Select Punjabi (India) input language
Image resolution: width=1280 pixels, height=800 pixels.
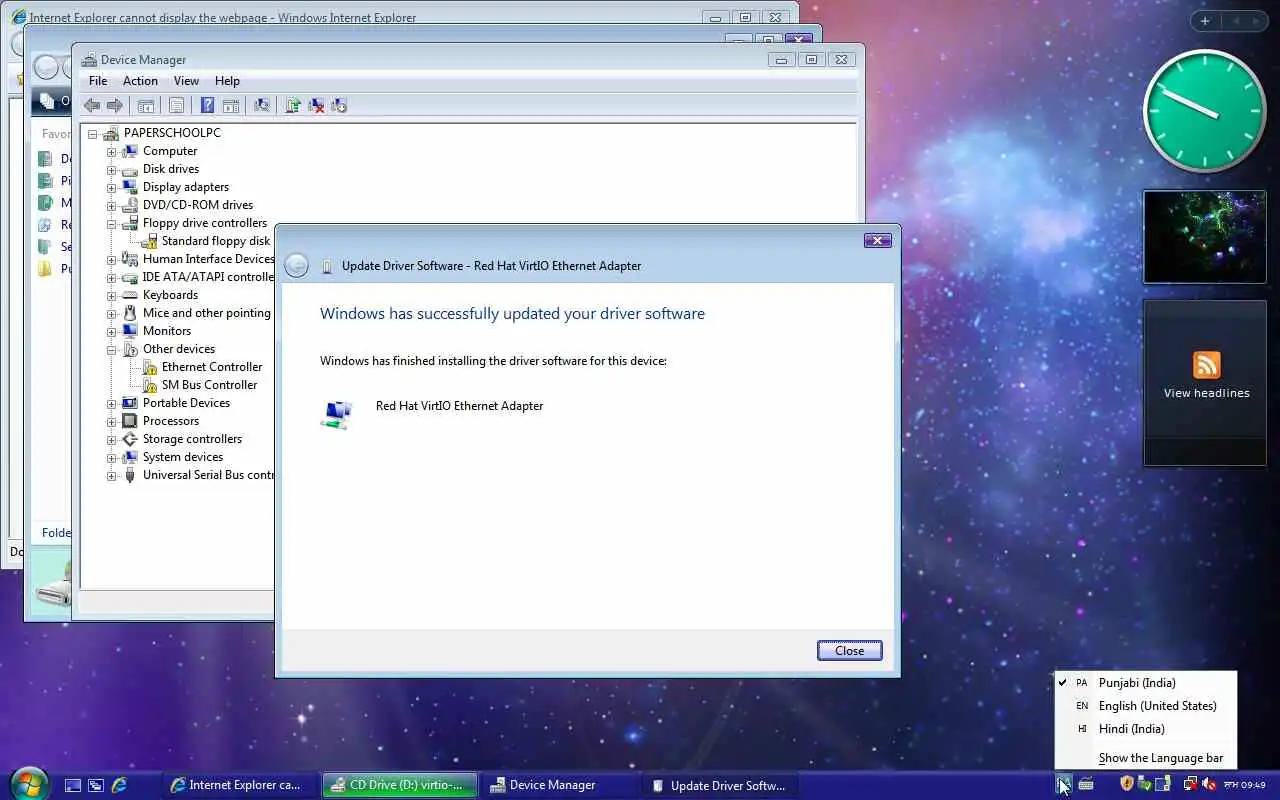pyautogui.click(x=1146, y=683)
